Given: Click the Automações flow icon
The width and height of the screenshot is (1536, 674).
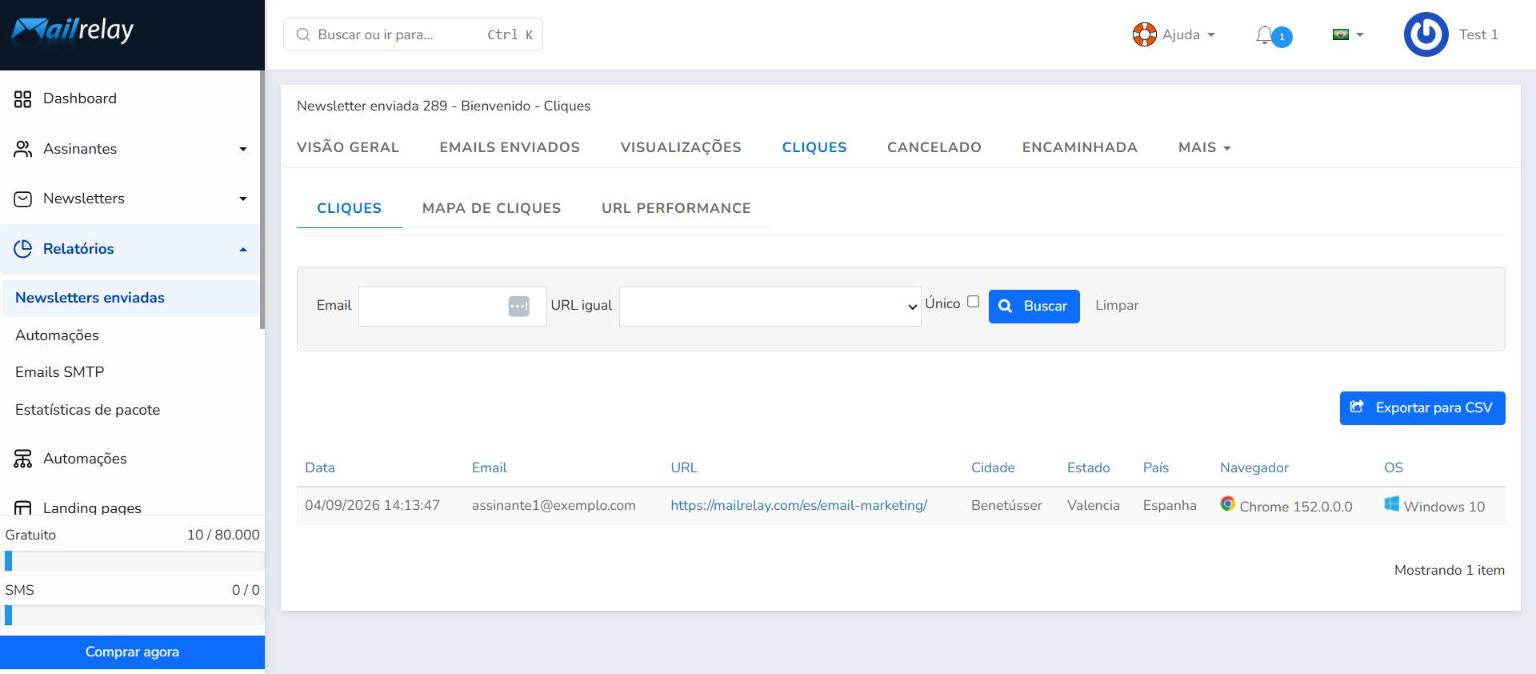Looking at the screenshot, I should (x=23, y=459).
